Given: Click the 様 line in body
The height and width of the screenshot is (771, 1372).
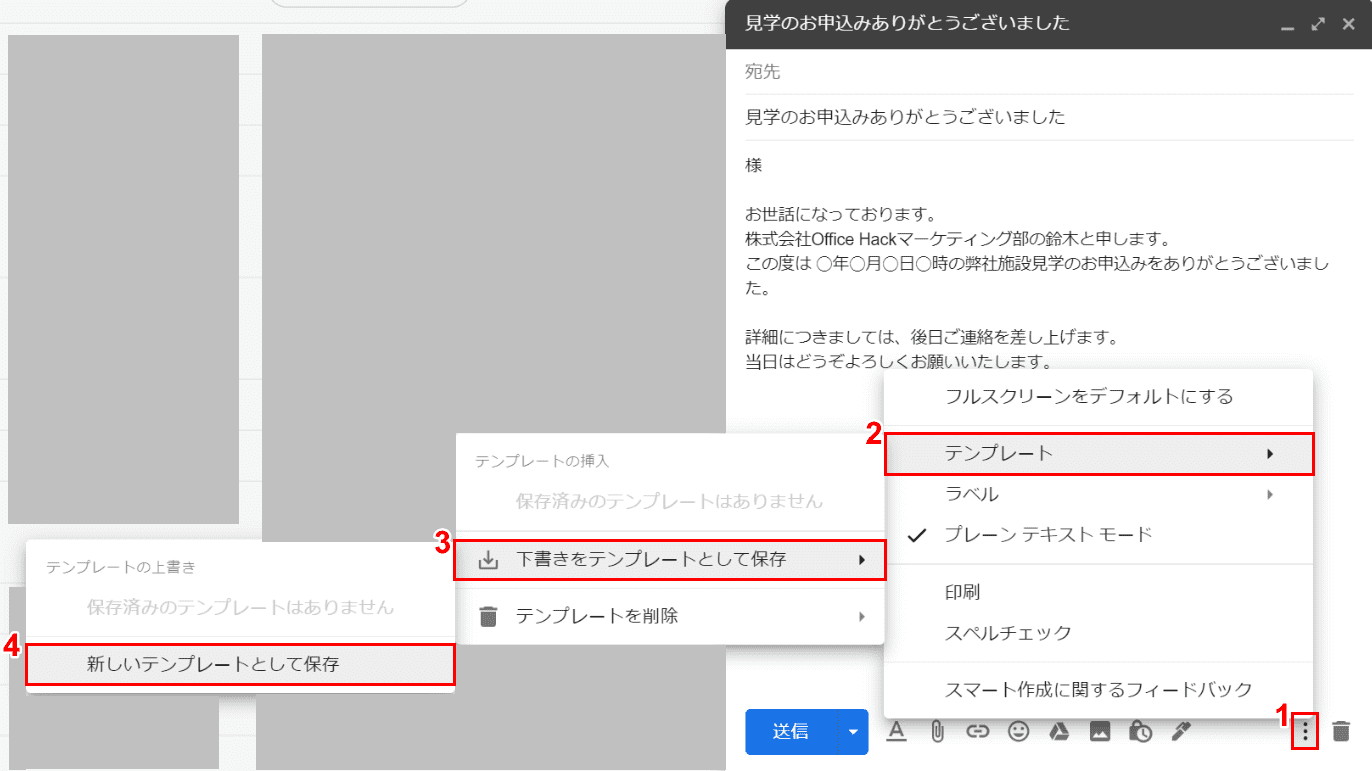Looking at the screenshot, I should coord(754,165).
